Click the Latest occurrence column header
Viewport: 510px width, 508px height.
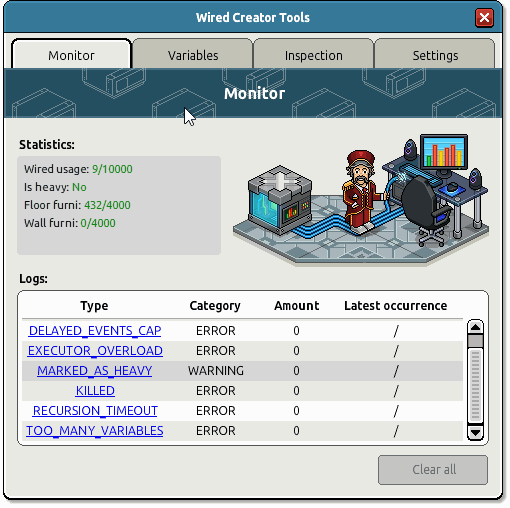[395, 305]
